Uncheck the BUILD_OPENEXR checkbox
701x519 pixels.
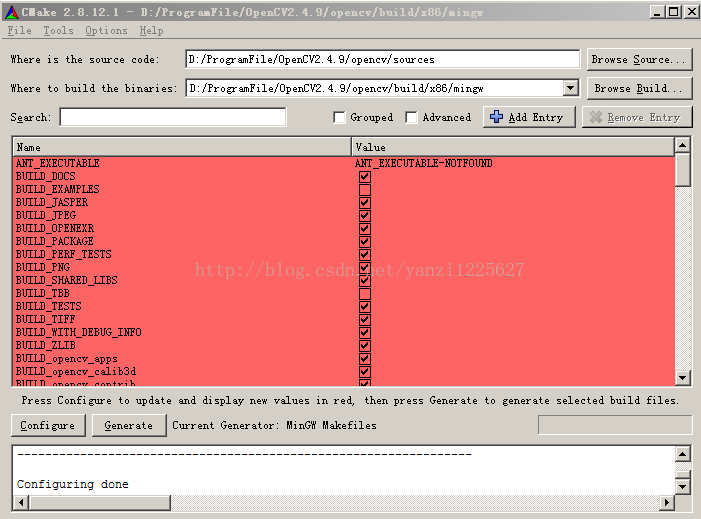coord(365,228)
